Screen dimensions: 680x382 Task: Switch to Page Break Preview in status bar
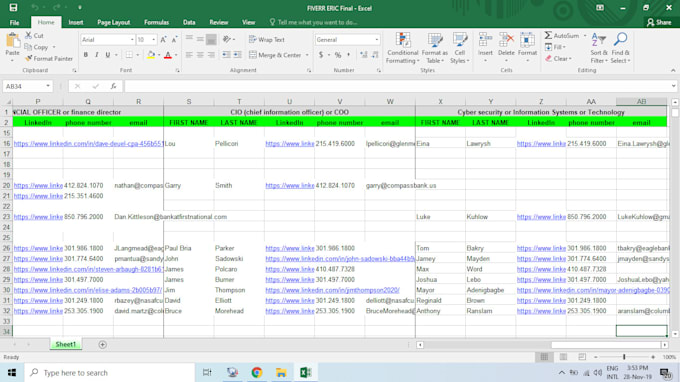coord(582,357)
